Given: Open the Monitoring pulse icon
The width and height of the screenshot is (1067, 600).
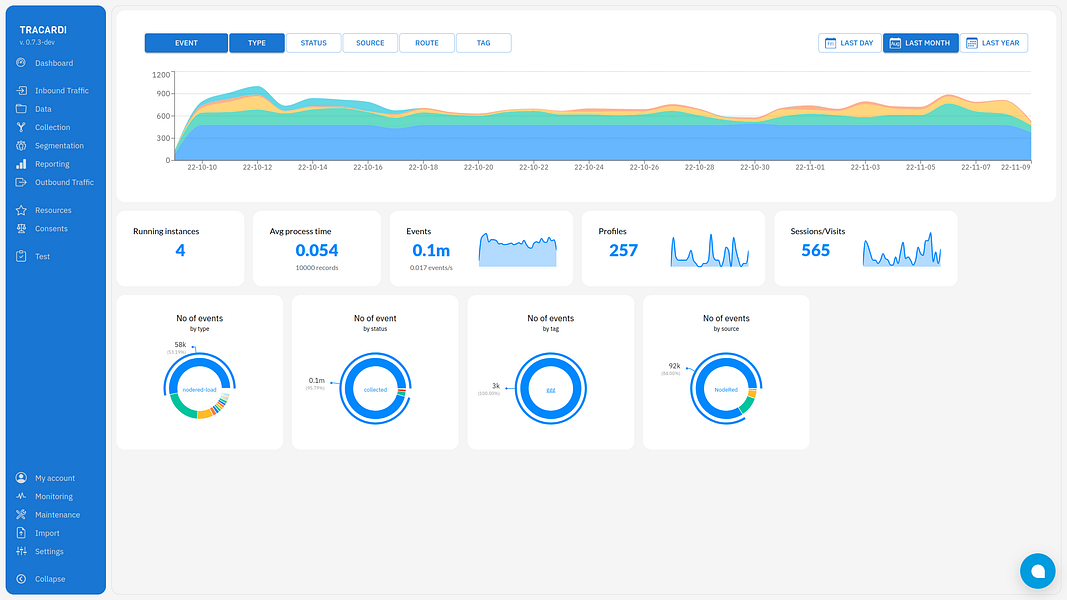Looking at the screenshot, I should click(21, 496).
